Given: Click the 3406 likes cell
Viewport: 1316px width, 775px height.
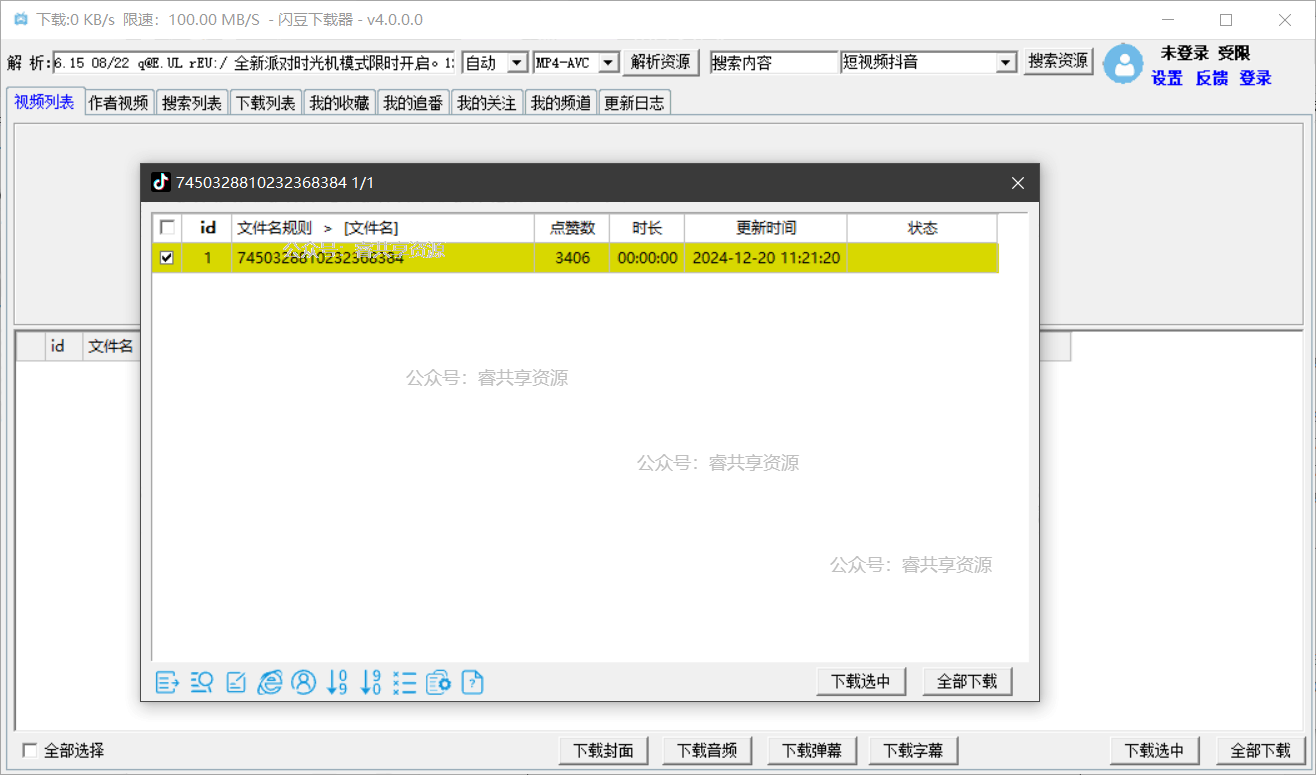Looking at the screenshot, I should tap(572, 258).
